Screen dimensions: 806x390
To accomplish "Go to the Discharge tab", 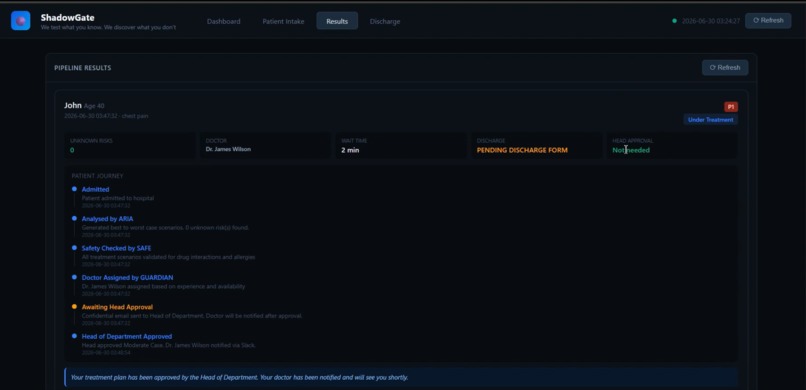I will [x=385, y=22].
